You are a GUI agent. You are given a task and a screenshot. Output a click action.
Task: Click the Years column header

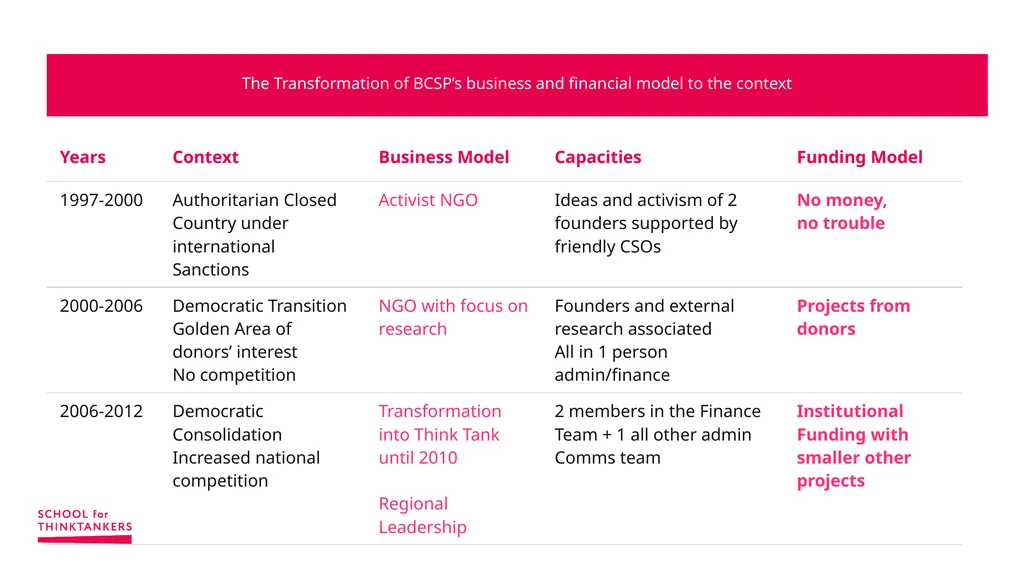pyautogui.click(x=82, y=157)
